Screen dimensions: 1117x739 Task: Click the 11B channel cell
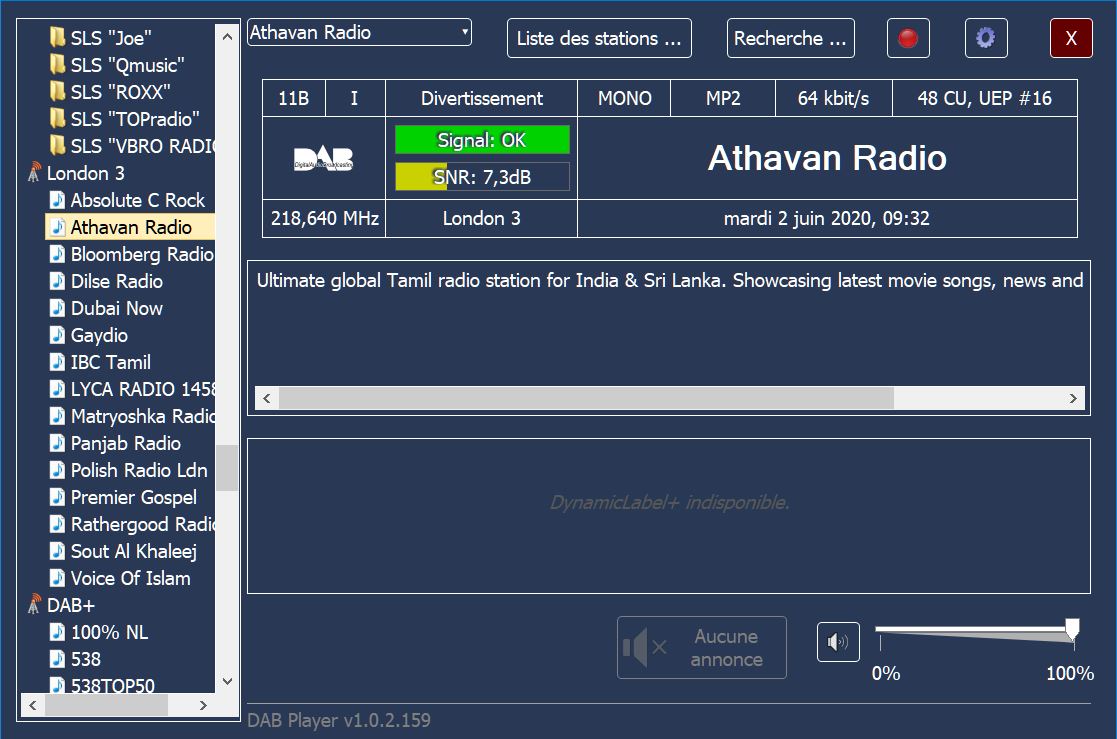(x=293, y=98)
